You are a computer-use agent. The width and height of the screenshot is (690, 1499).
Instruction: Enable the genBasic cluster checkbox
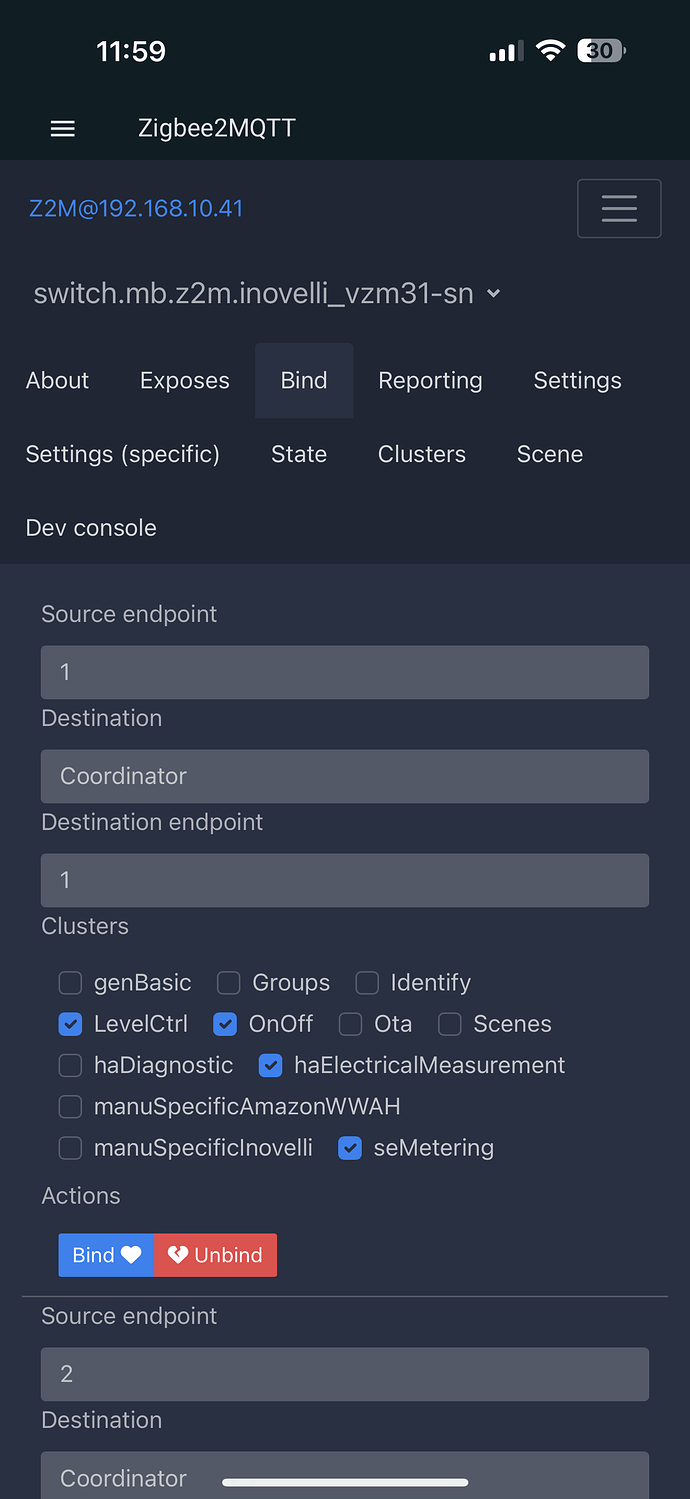70,983
